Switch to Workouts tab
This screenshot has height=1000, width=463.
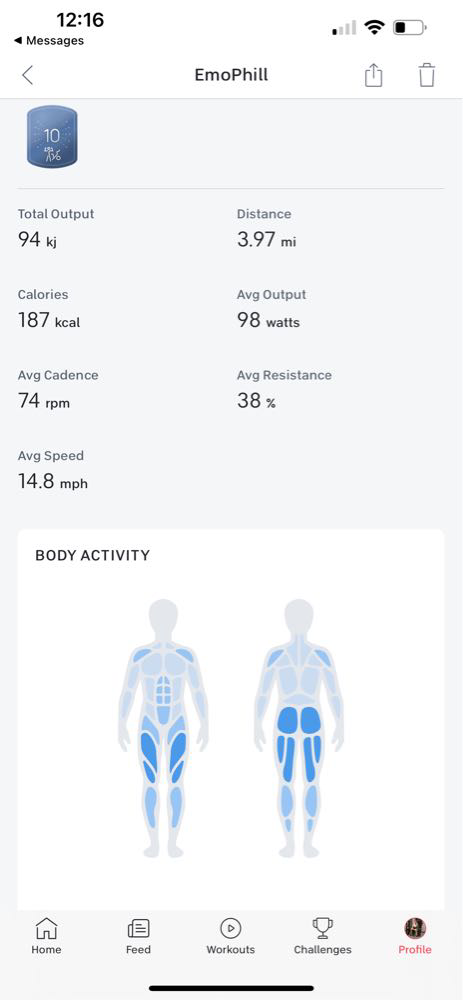230,936
